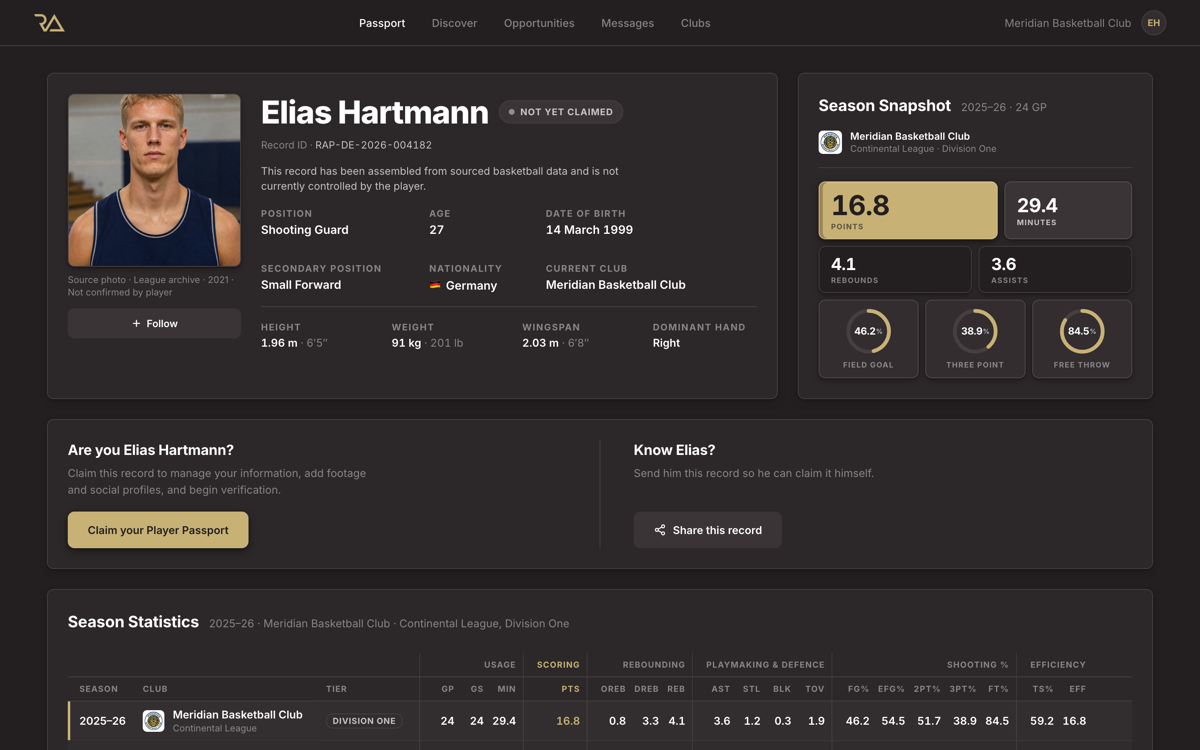
Task: Click the player name Elias Hartmann heading
Action: (374, 112)
